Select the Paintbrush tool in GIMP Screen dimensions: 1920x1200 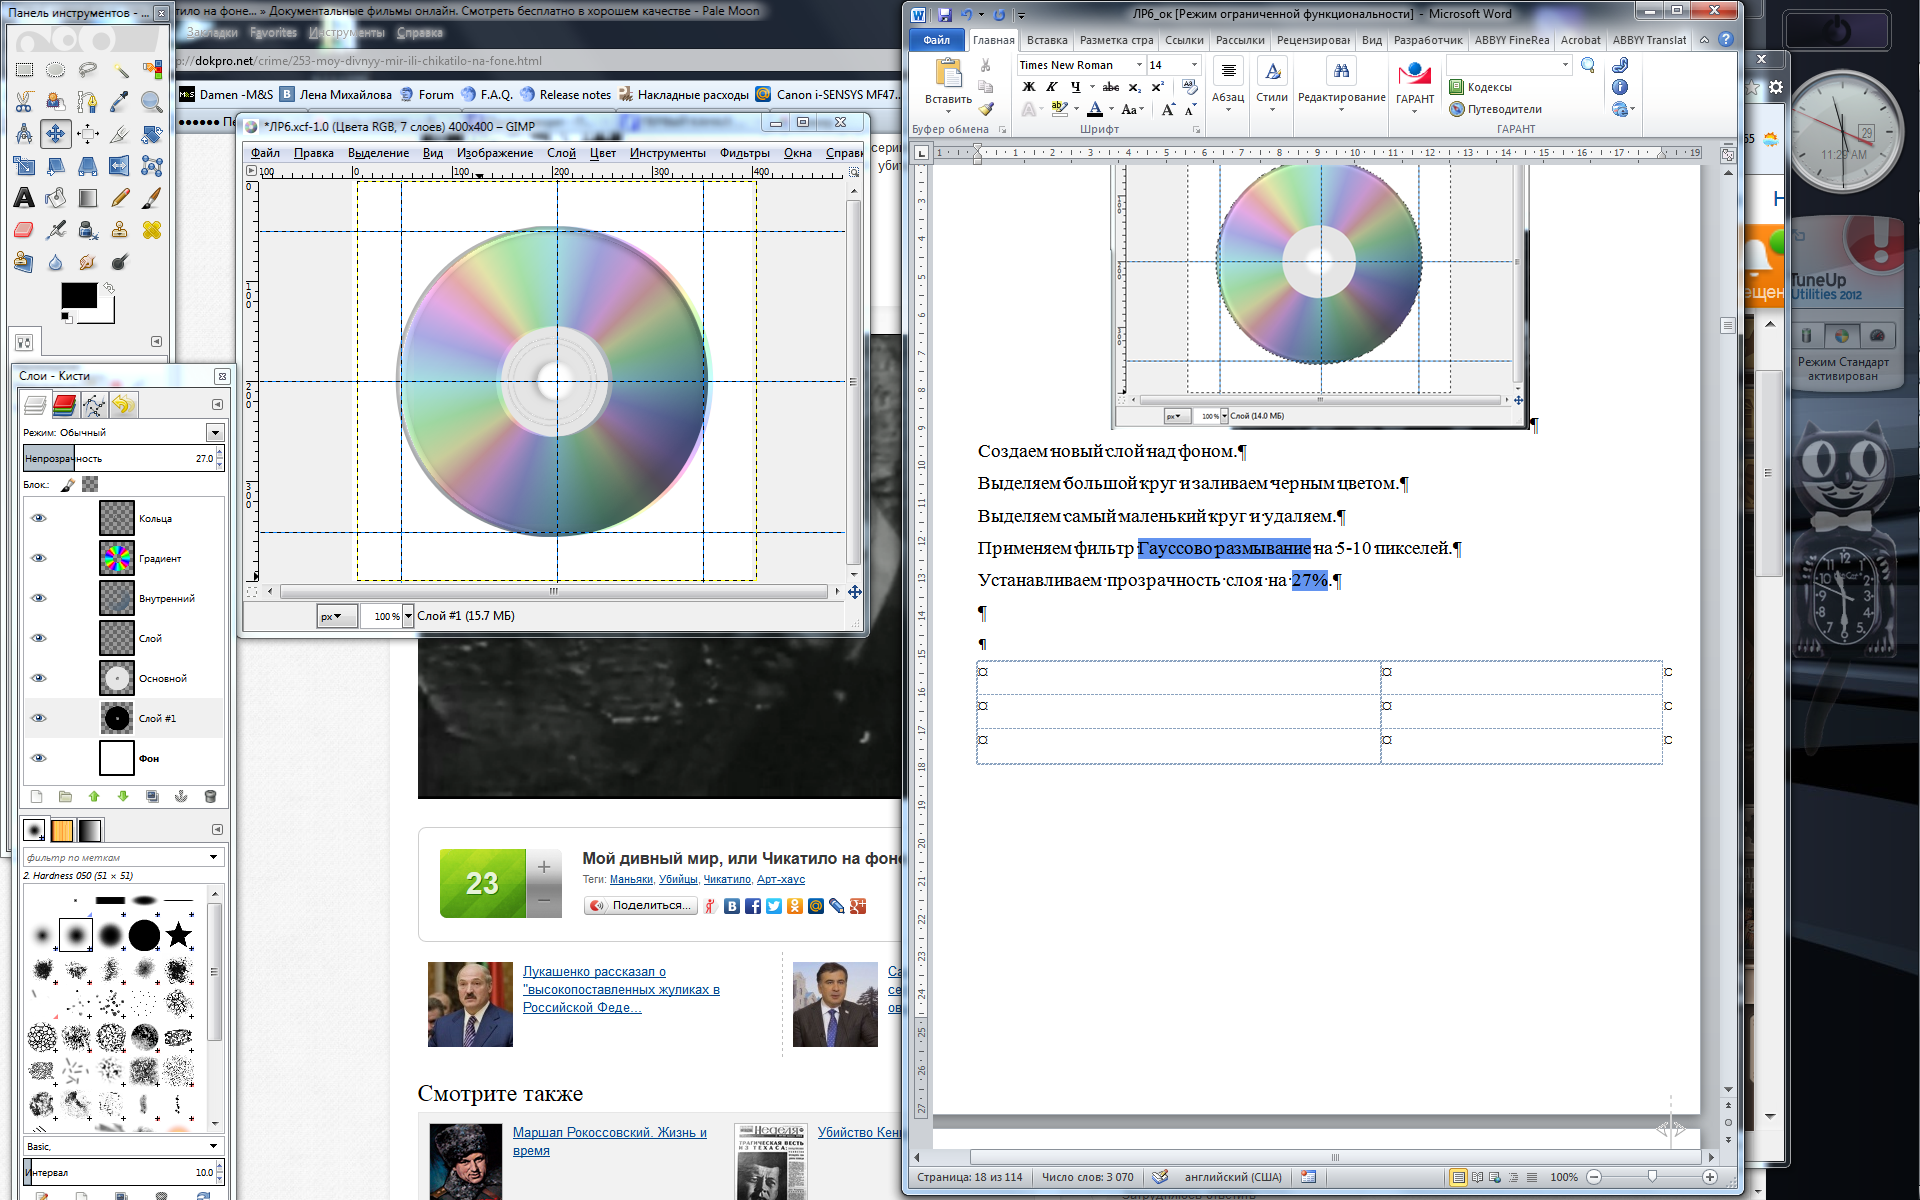pos(152,198)
